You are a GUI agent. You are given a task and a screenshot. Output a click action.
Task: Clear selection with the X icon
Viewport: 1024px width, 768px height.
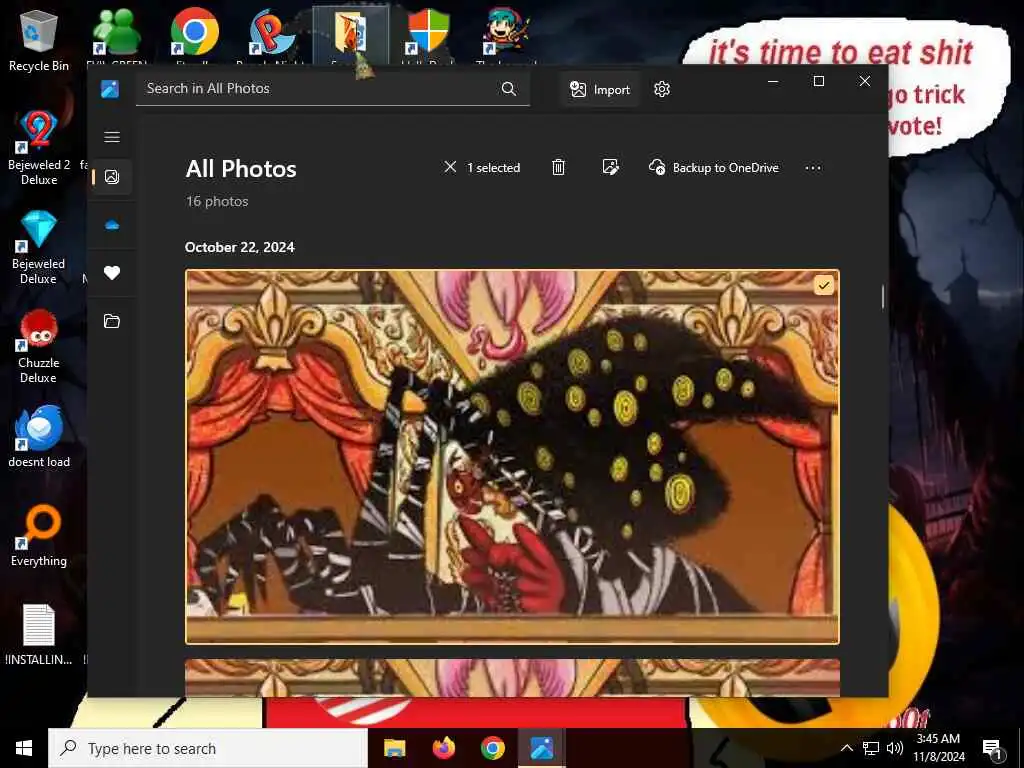tap(450, 167)
